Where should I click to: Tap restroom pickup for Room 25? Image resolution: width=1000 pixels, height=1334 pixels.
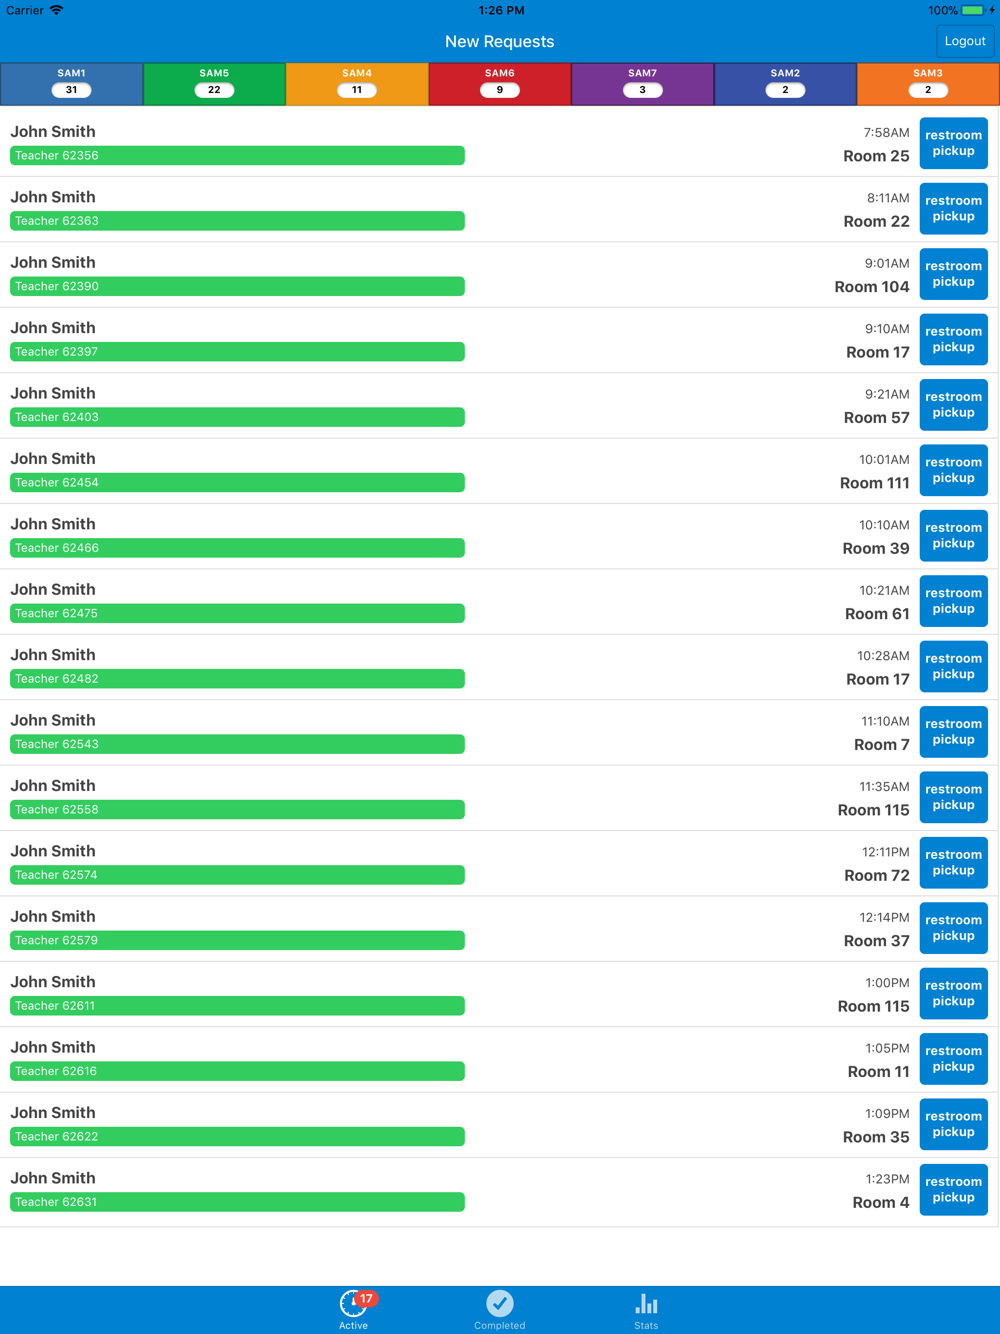954,143
